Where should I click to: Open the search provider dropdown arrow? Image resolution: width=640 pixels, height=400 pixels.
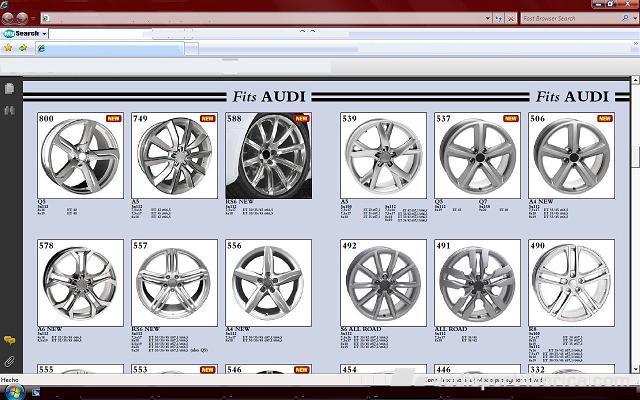pos(635,18)
